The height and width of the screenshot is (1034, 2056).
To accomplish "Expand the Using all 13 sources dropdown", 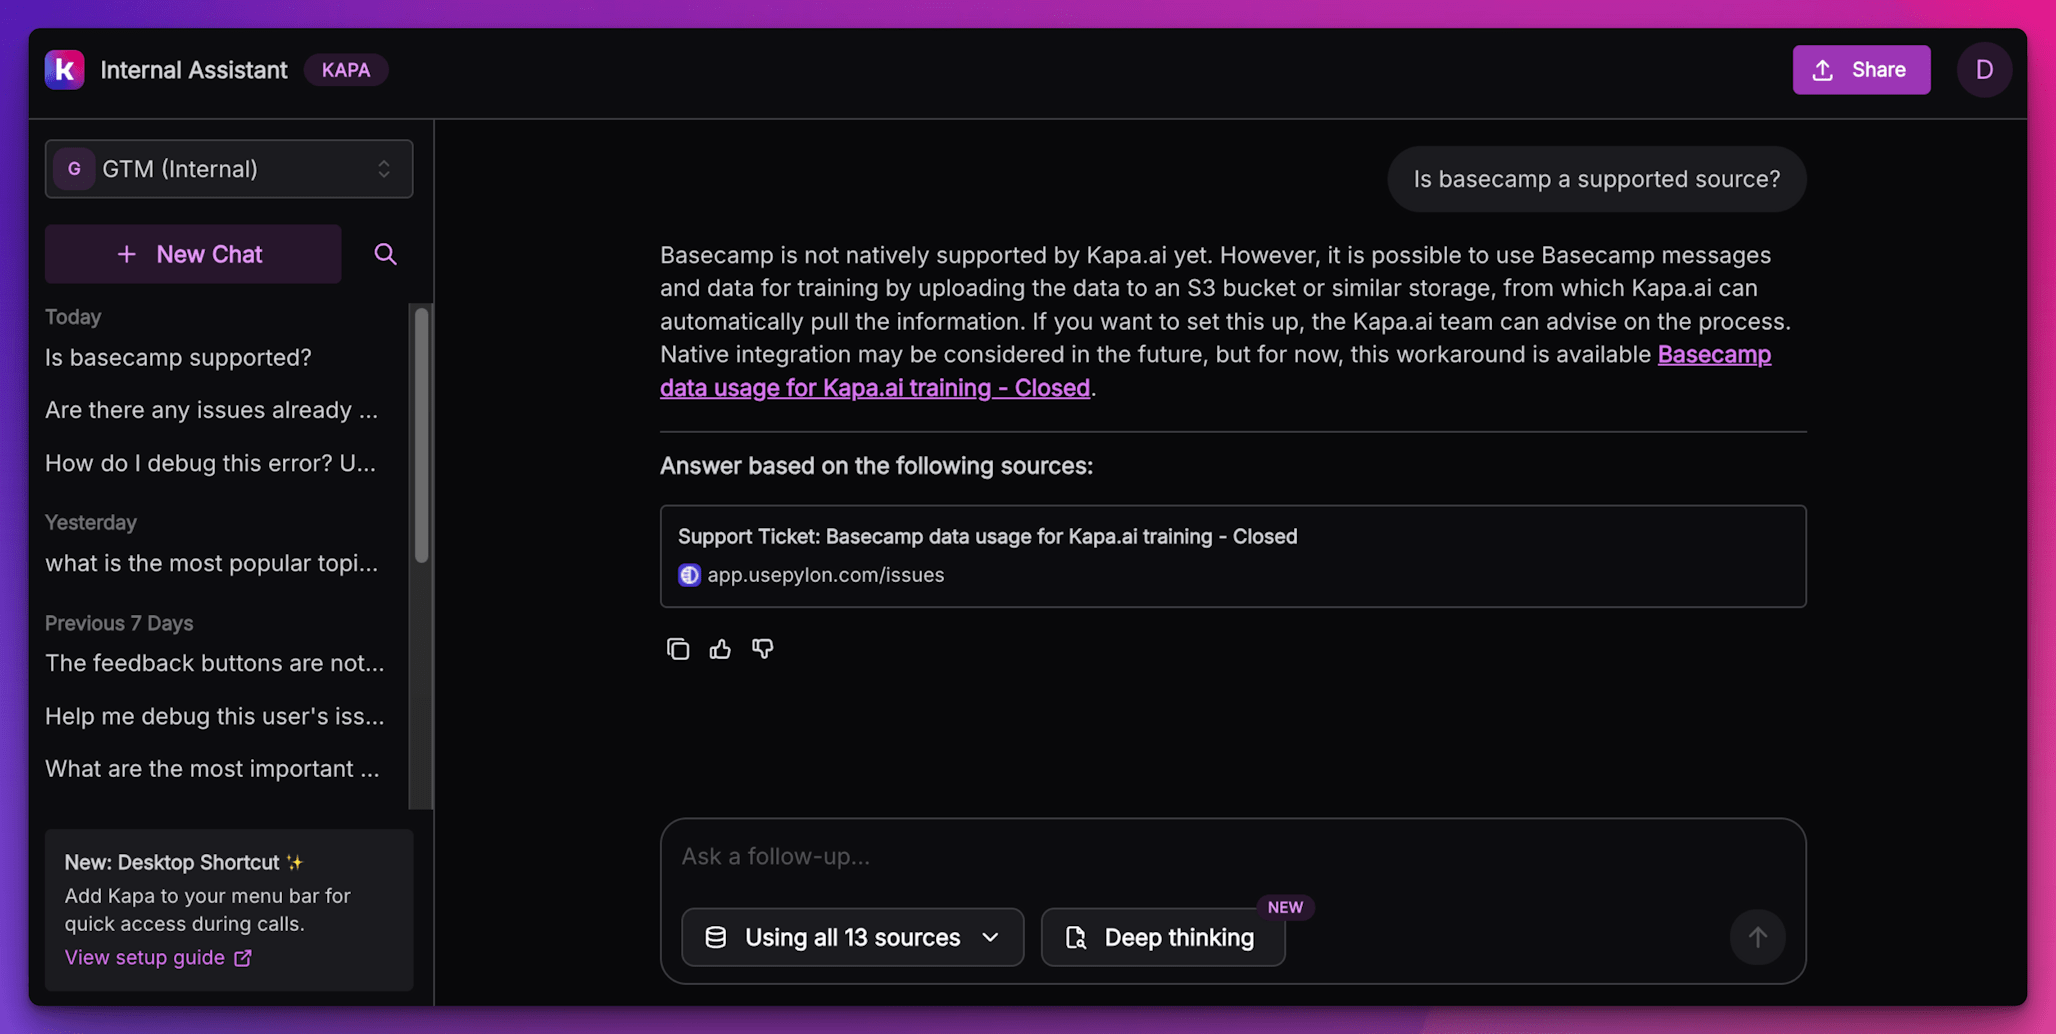I will coord(852,937).
